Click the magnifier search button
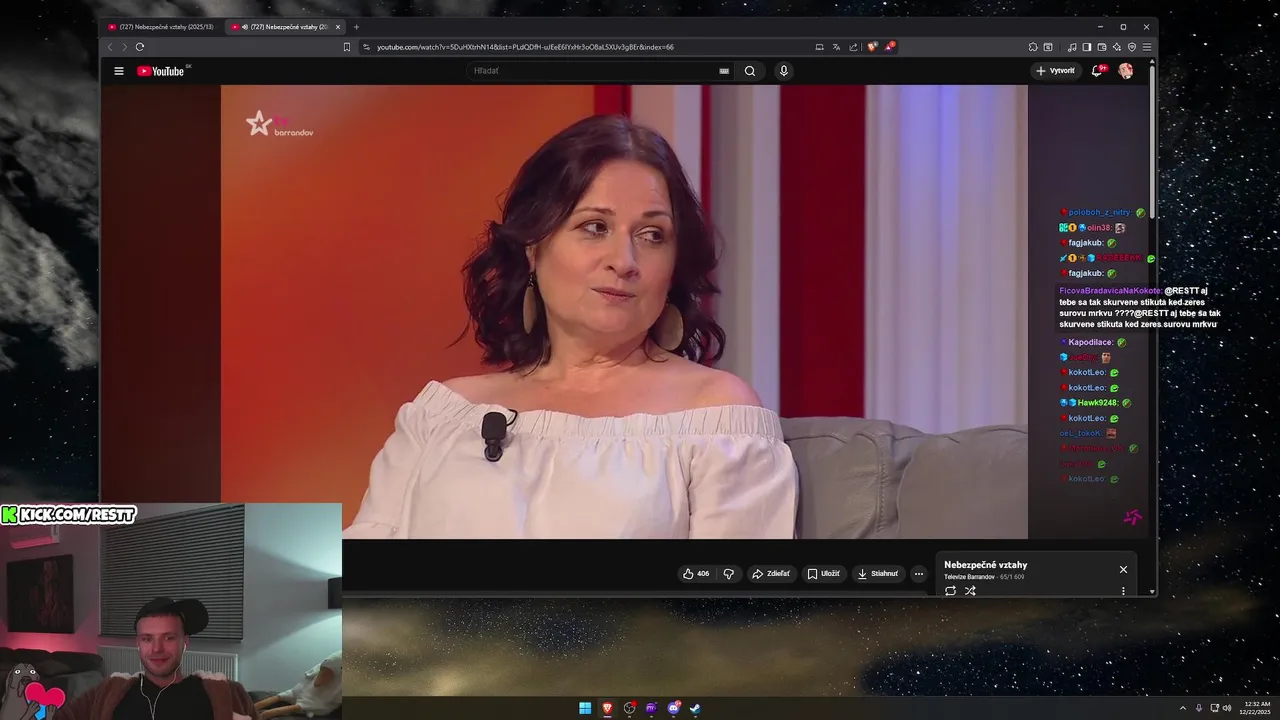This screenshot has height=720, width=1280. [750, 71]
